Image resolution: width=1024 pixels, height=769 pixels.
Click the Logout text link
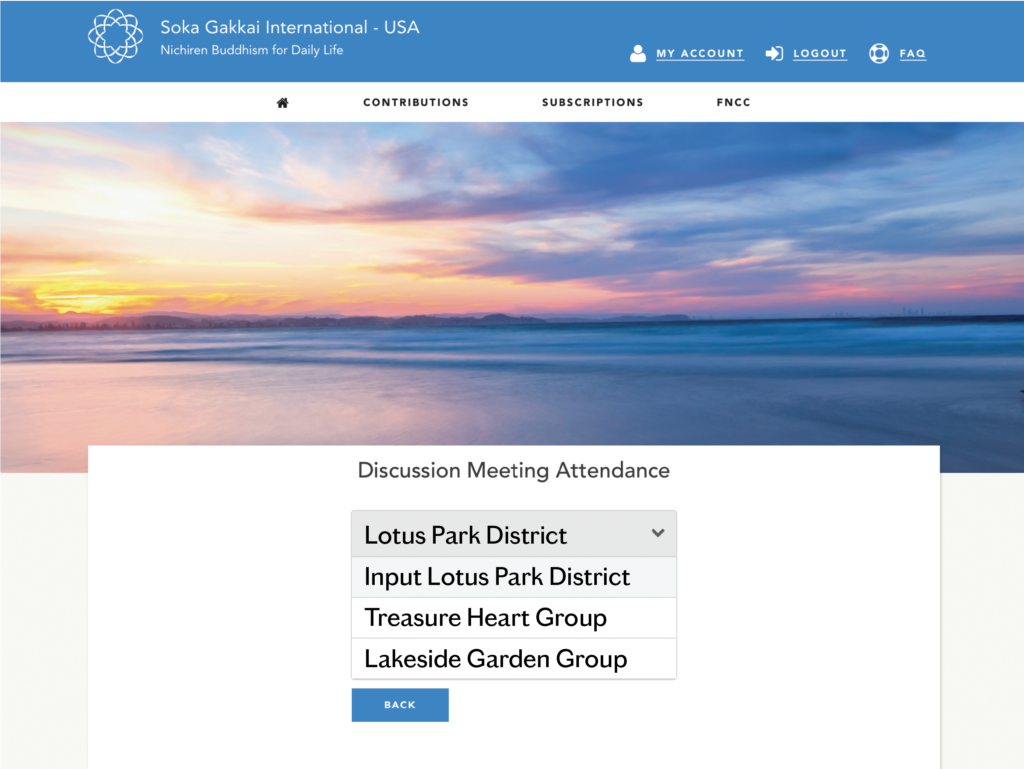(x=820, y=54)
